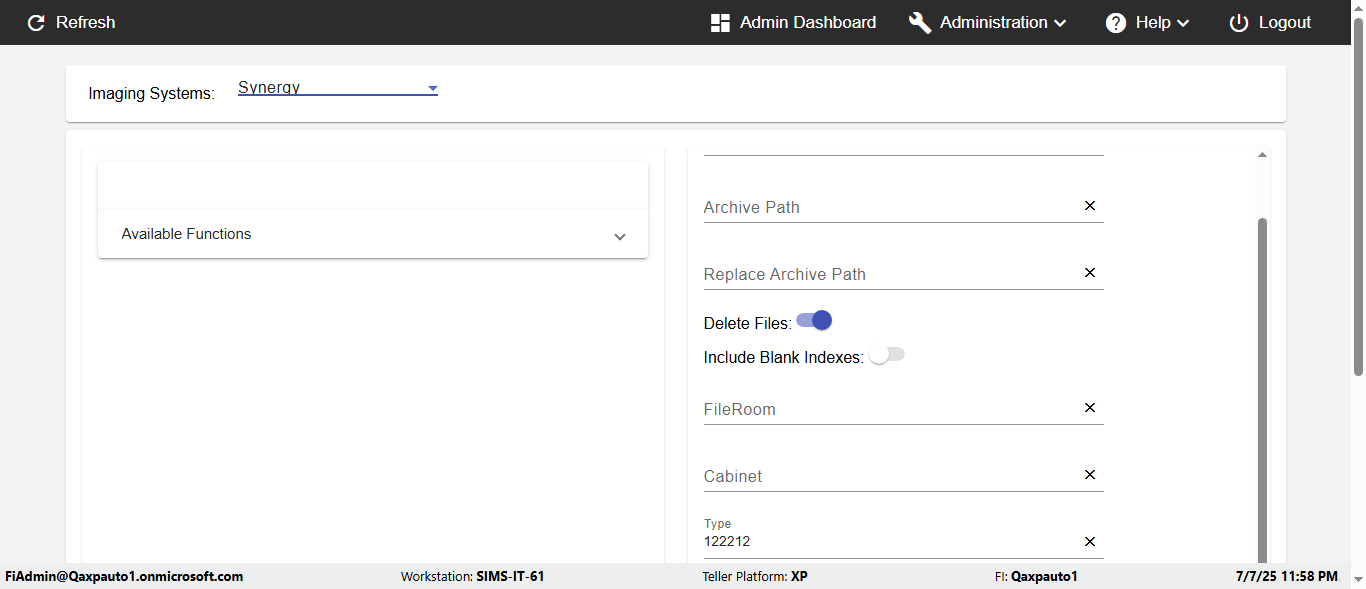Click the Logout button

pos(1284,23)
